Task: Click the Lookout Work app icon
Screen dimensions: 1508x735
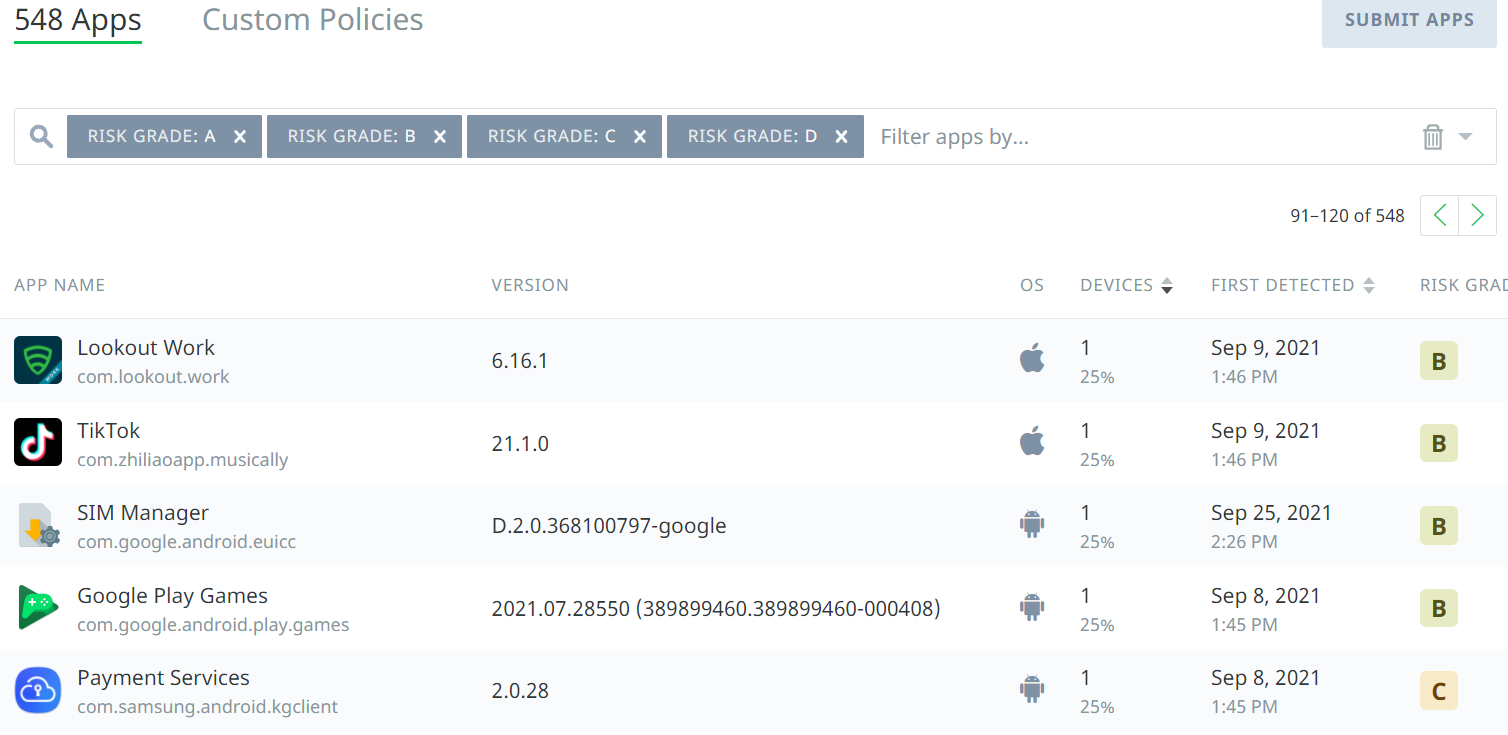Action: pos(38,360)
